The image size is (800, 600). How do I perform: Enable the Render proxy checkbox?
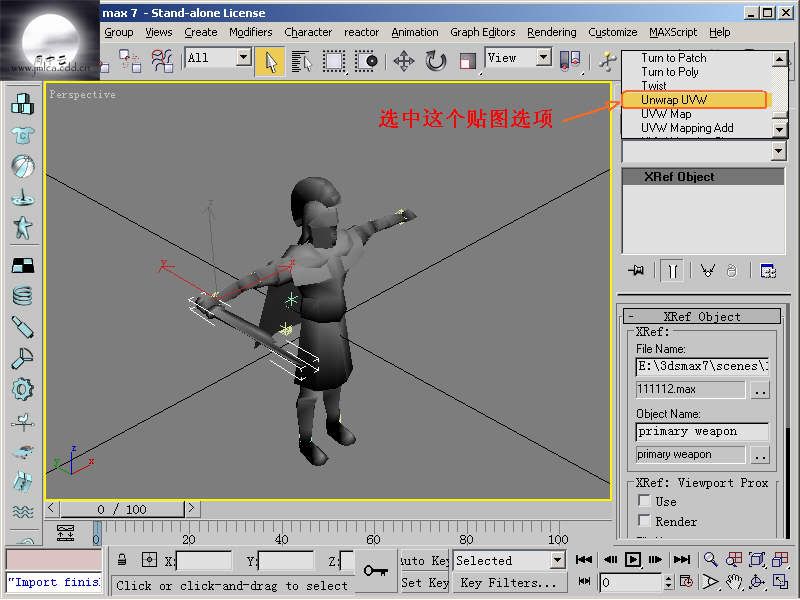click(644, 521)
